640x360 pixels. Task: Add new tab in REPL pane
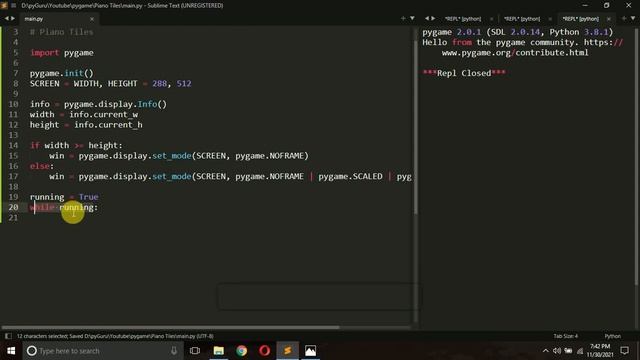pyautogui.click(x=624, y=18)
